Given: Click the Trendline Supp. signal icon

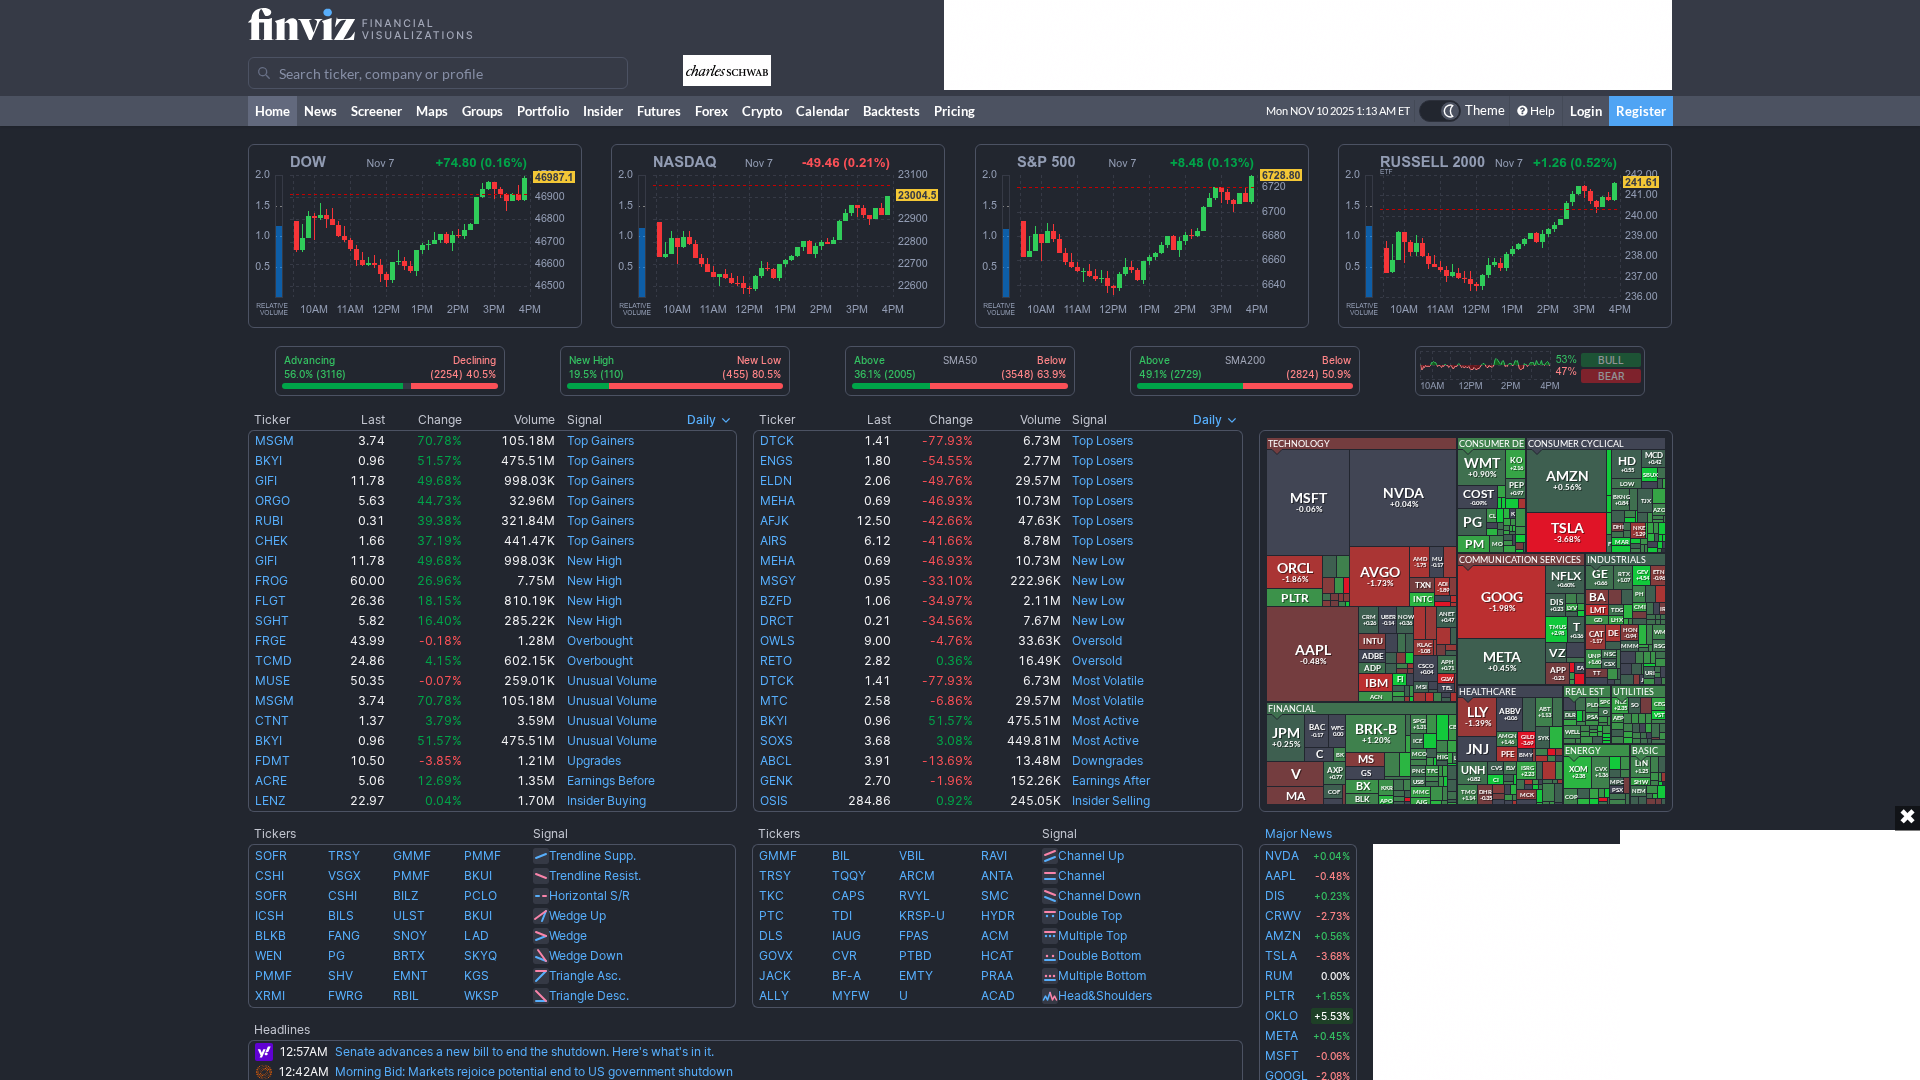Looking at the screenshot, I should 541,856.
